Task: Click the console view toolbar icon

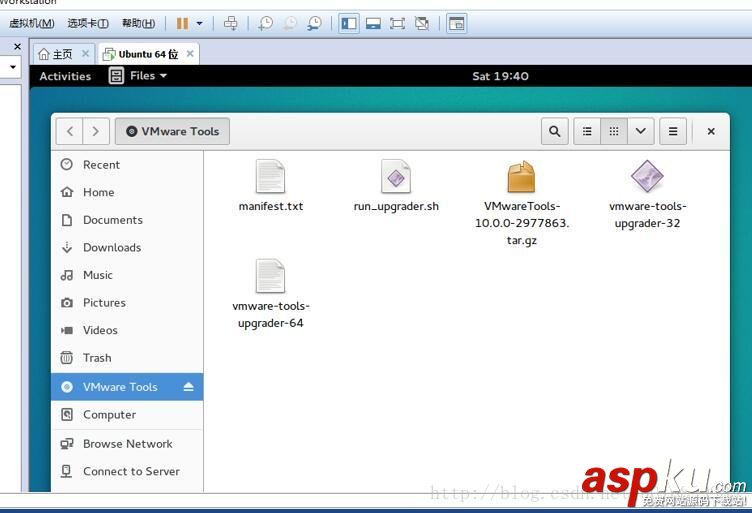Action: pos(457,23)
